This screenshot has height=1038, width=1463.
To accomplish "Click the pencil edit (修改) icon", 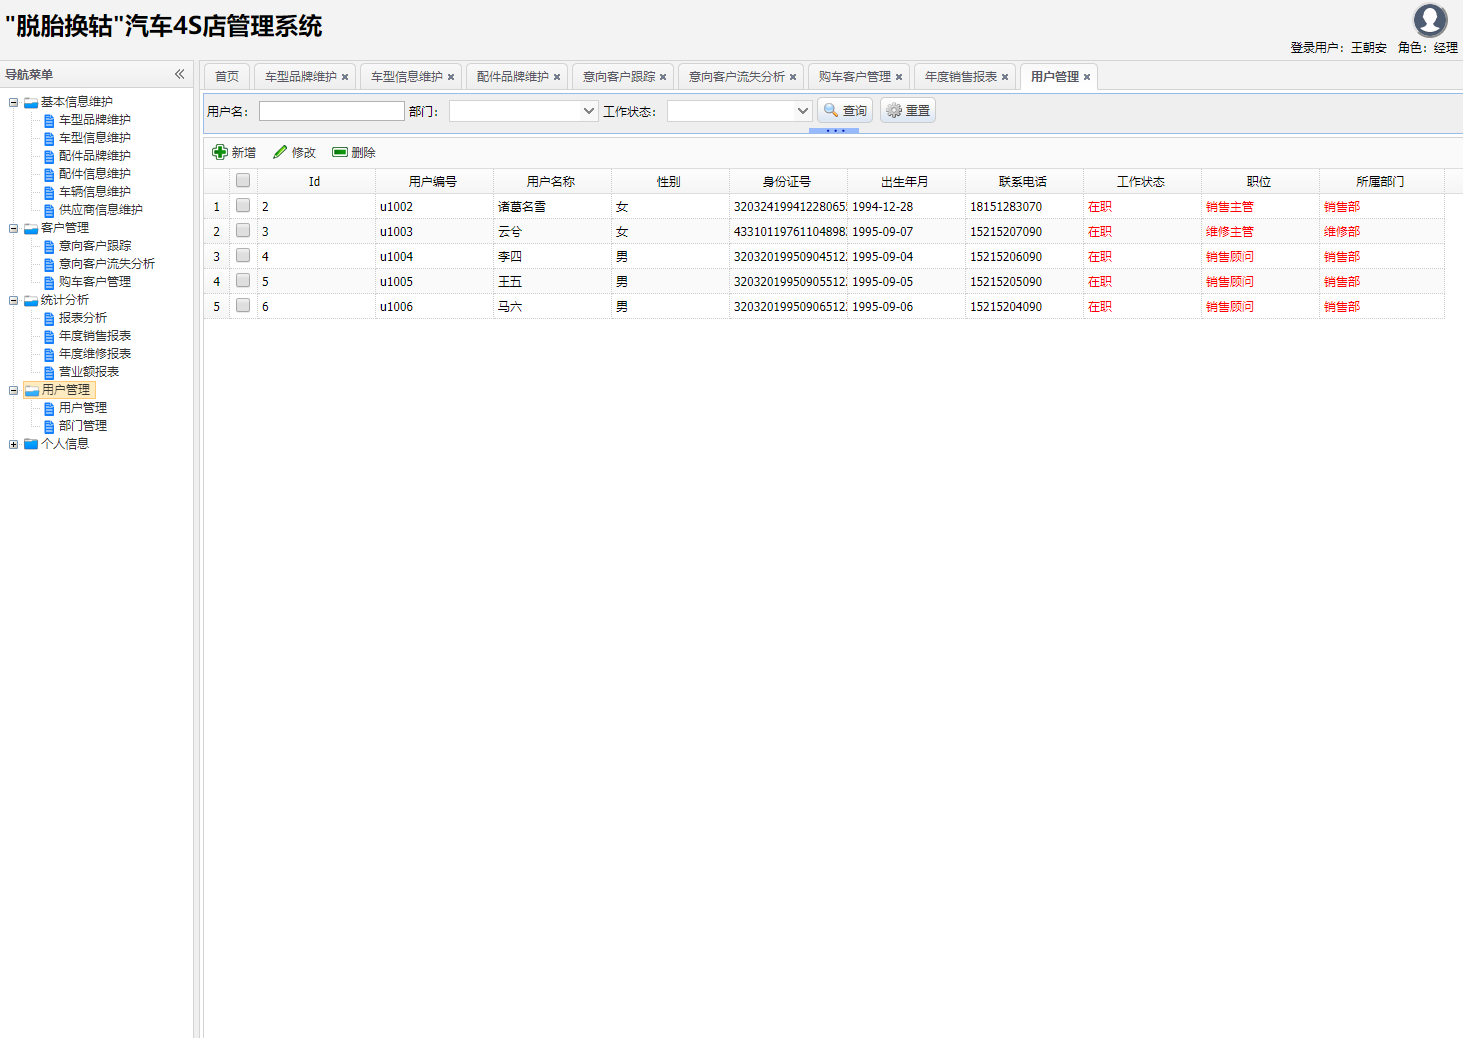I will pyautogui.click(x=280, y=152).
